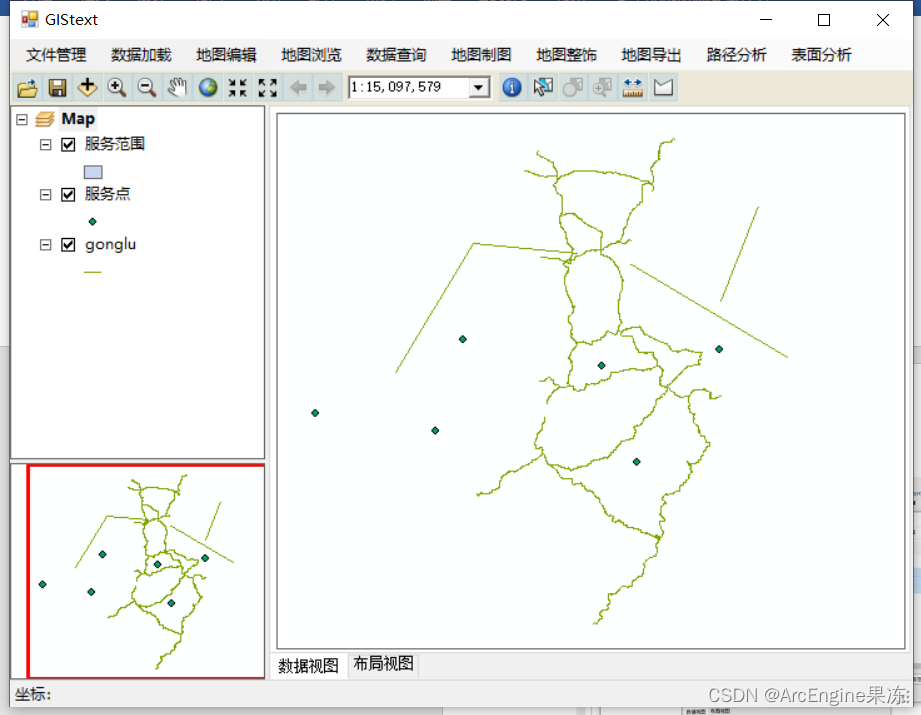
Task: Click the Add Data yellow plus icon
Action: [87, 87]
